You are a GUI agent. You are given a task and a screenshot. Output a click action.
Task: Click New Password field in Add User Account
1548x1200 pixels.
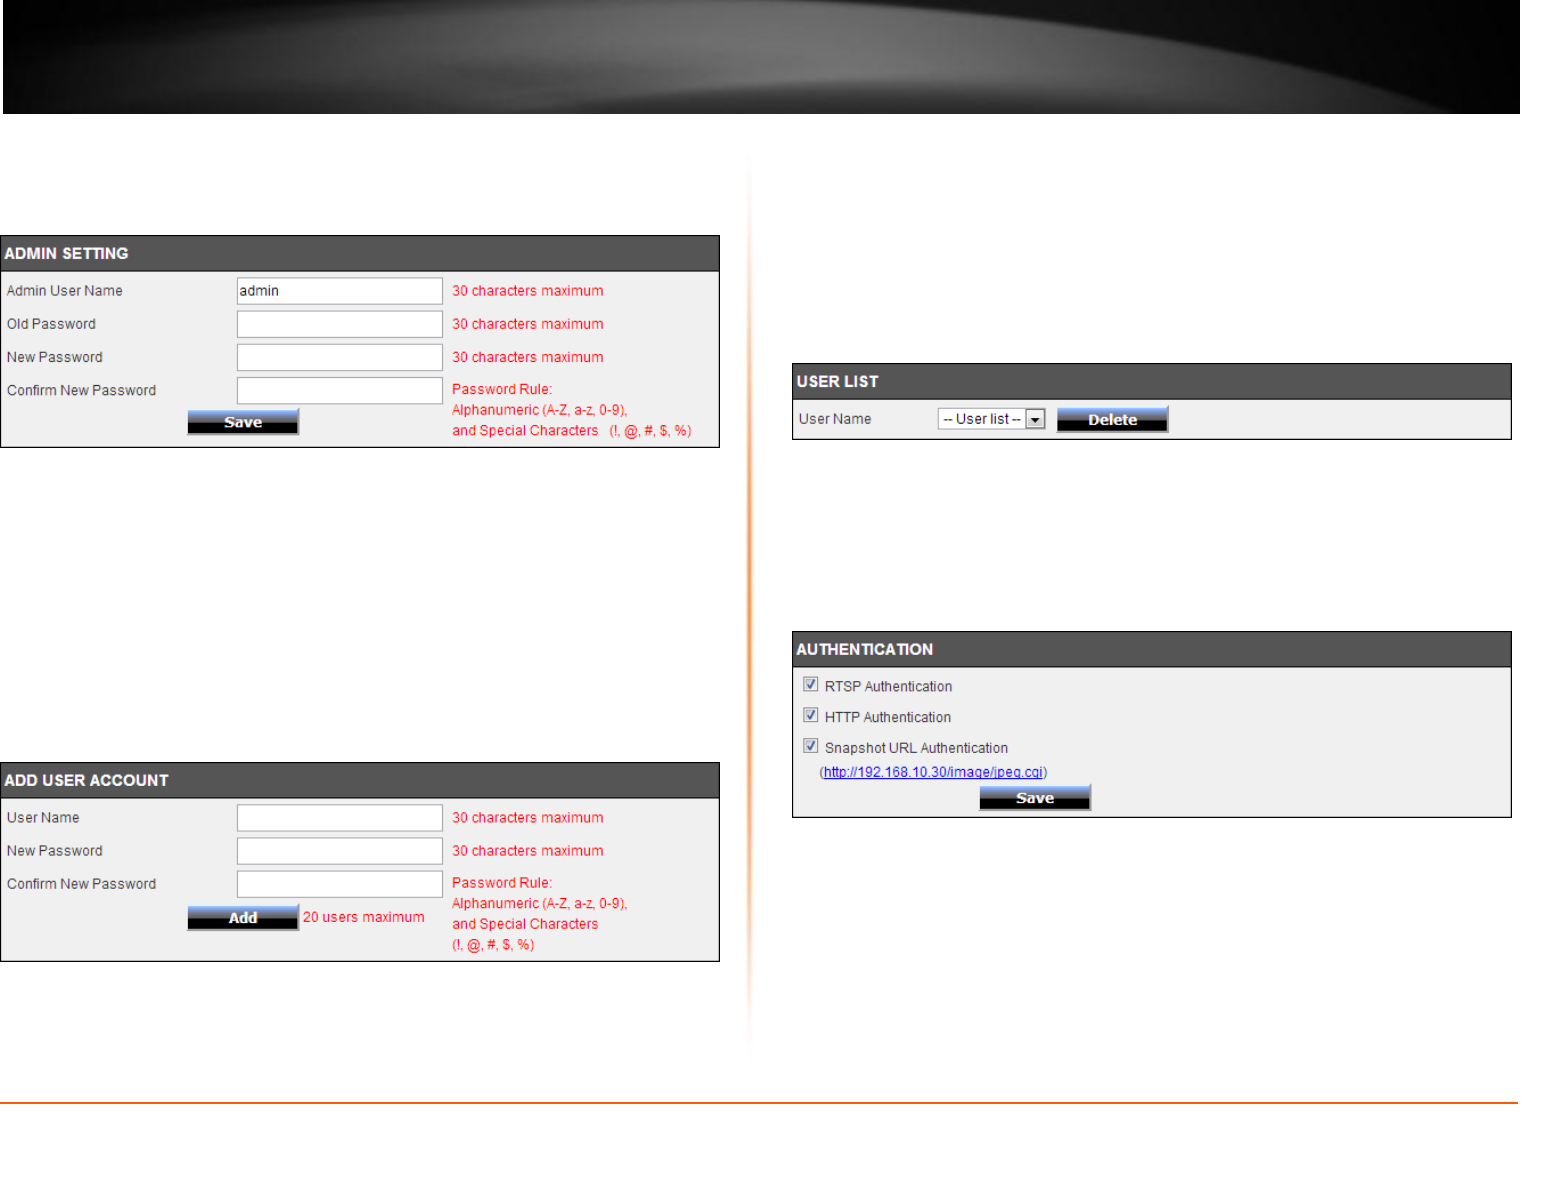pyautogui.click(x=339, y=851)
